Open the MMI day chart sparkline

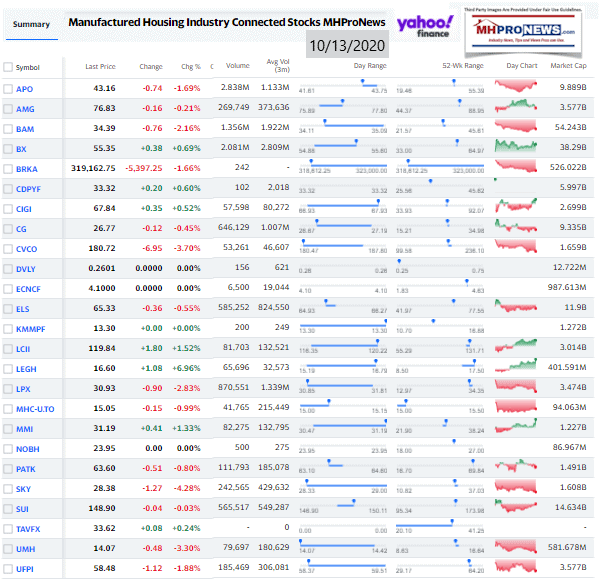(516, 426)
